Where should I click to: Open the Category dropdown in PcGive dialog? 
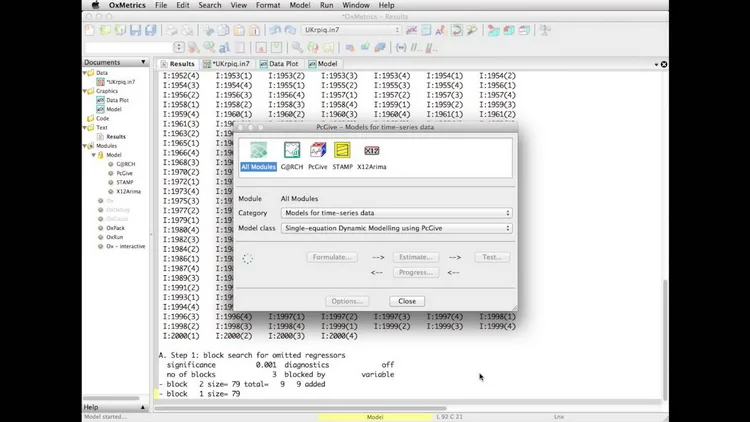click(x=397, y=213)
